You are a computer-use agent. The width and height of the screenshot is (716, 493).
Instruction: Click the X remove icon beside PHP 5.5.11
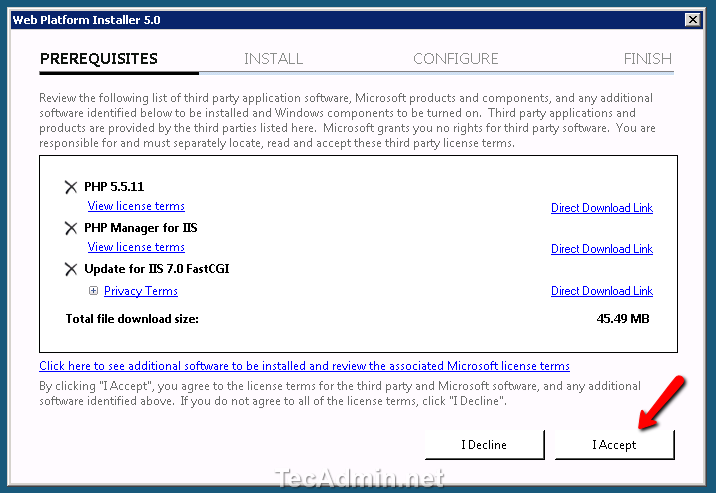tap(70, 187)
